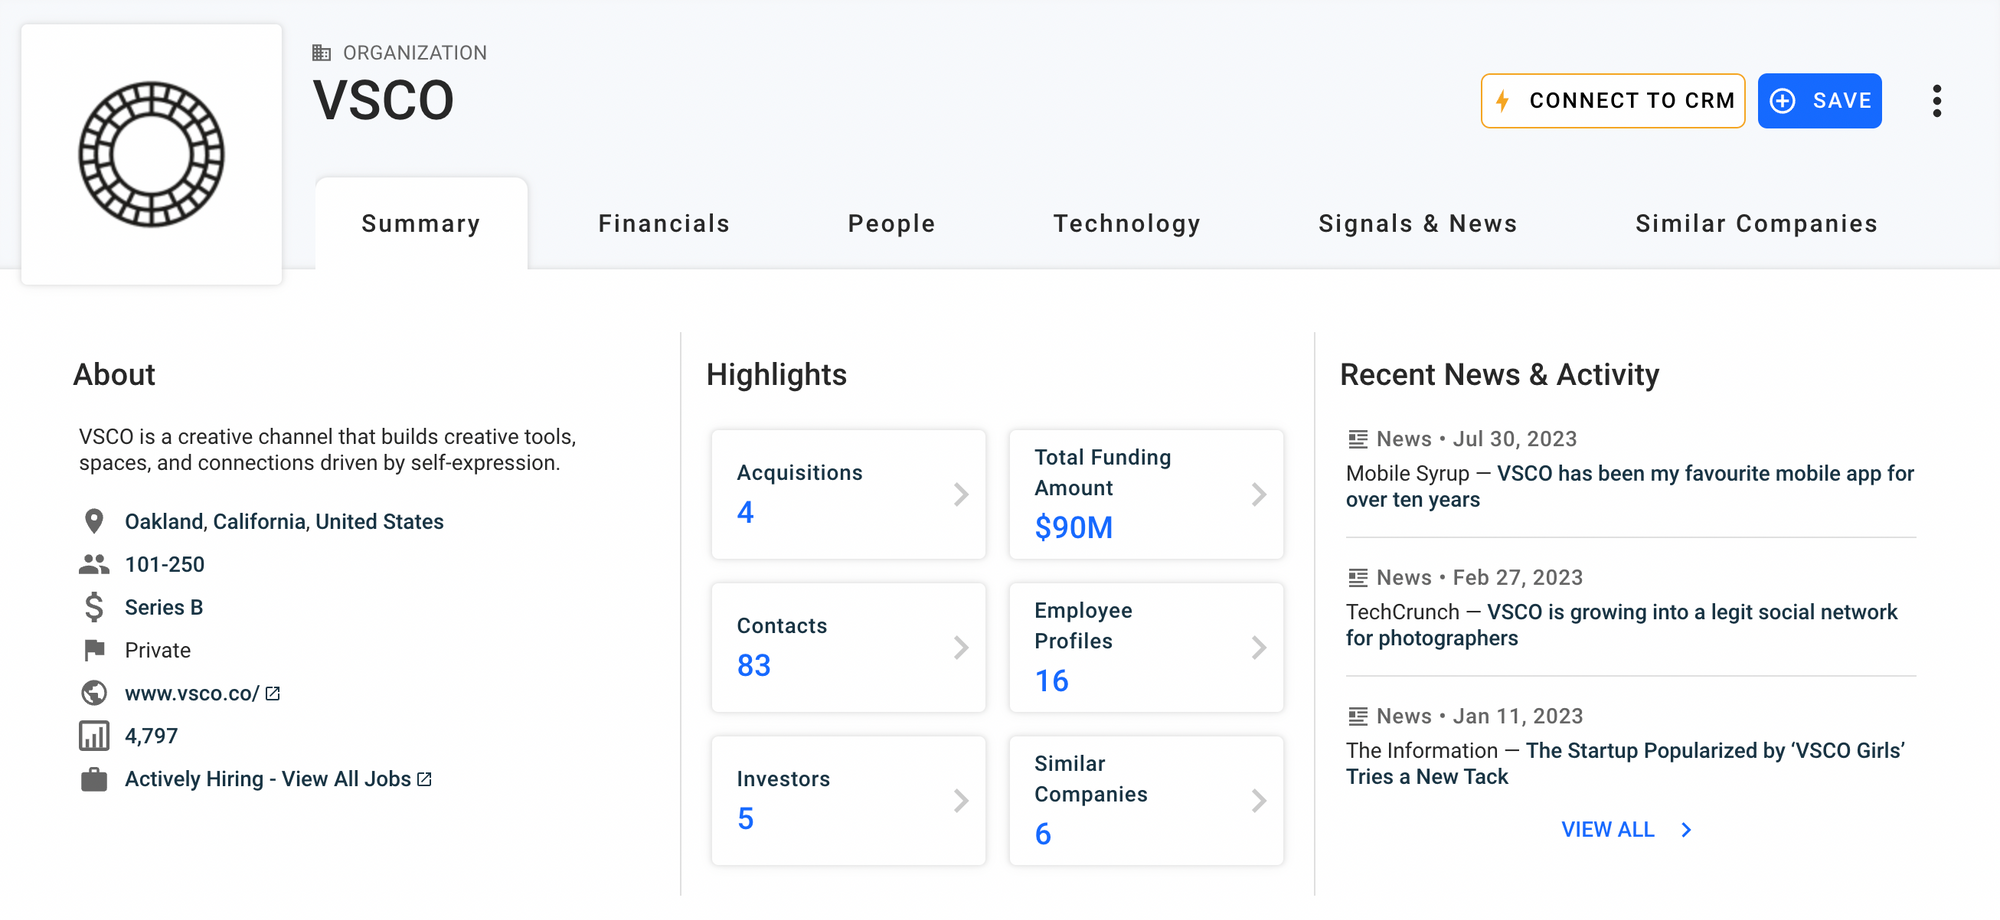The image size is (2000, 920).
Task: Expand Total Funding Amount card chevron
Action: point(1258,494)
